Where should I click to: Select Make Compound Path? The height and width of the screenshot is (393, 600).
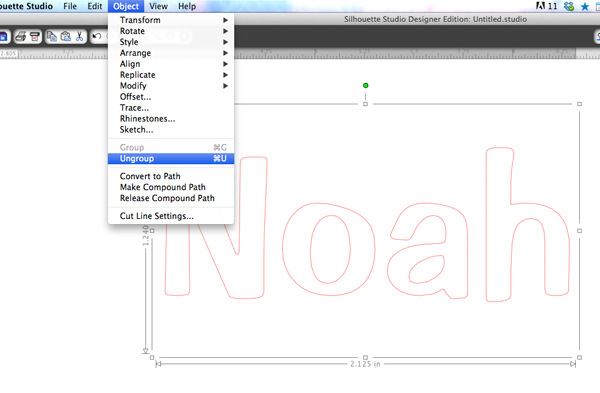[171, 187]
